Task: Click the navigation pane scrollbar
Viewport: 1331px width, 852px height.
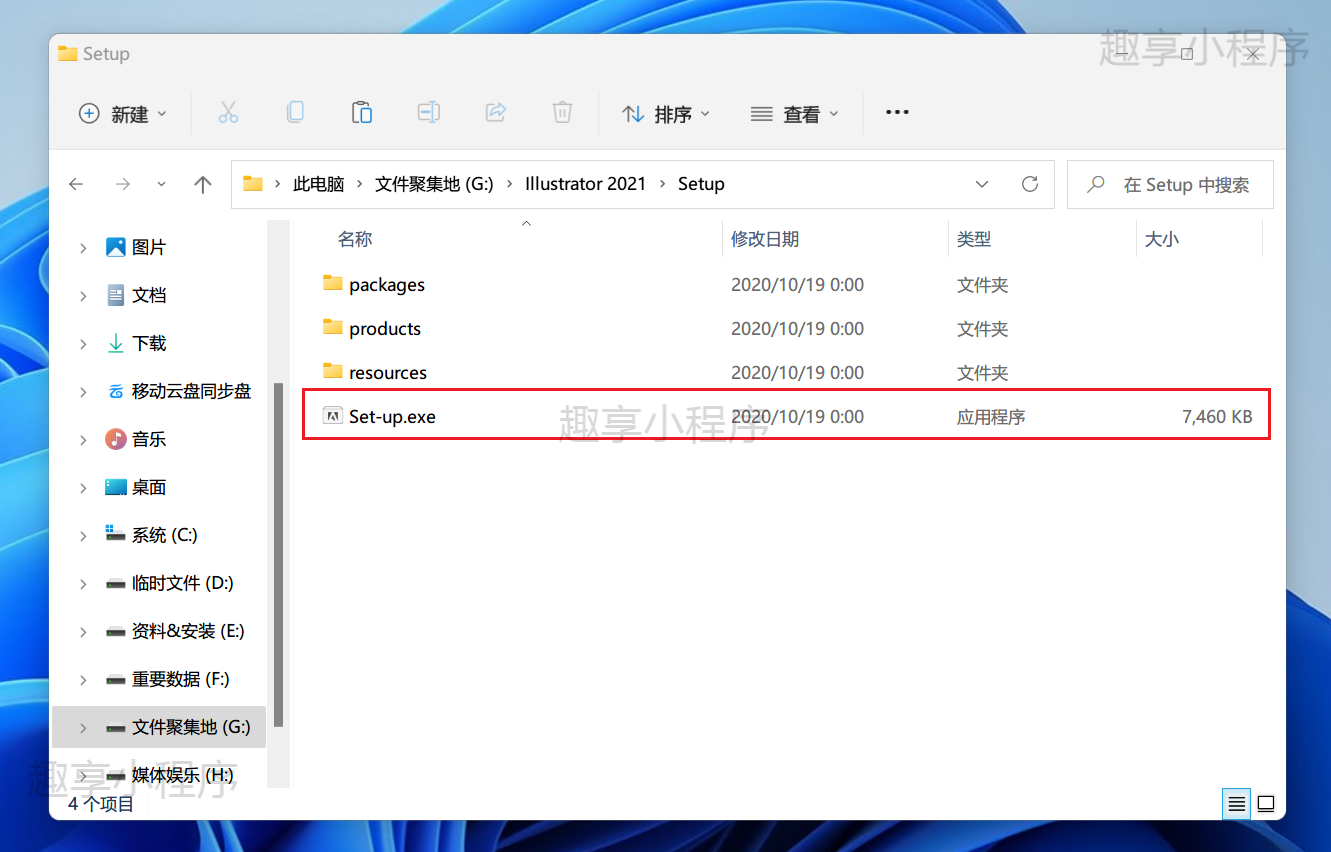Action: coord(279,555)
